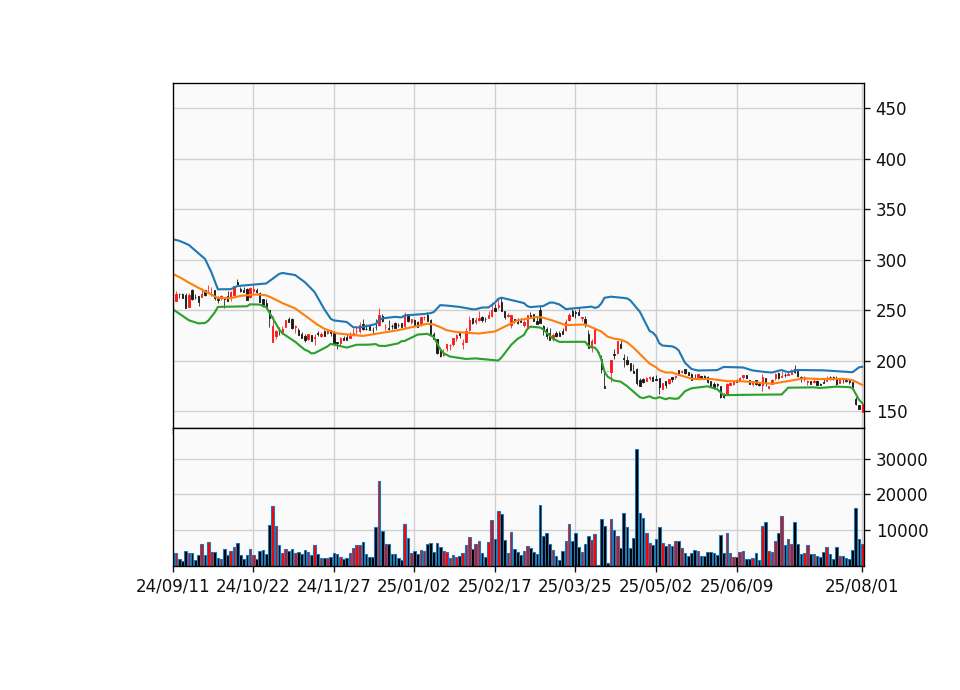The width and height of the screenshot is (960, 690).
Task: Click the 24/11/27 date label
Action: coord(334,586)
